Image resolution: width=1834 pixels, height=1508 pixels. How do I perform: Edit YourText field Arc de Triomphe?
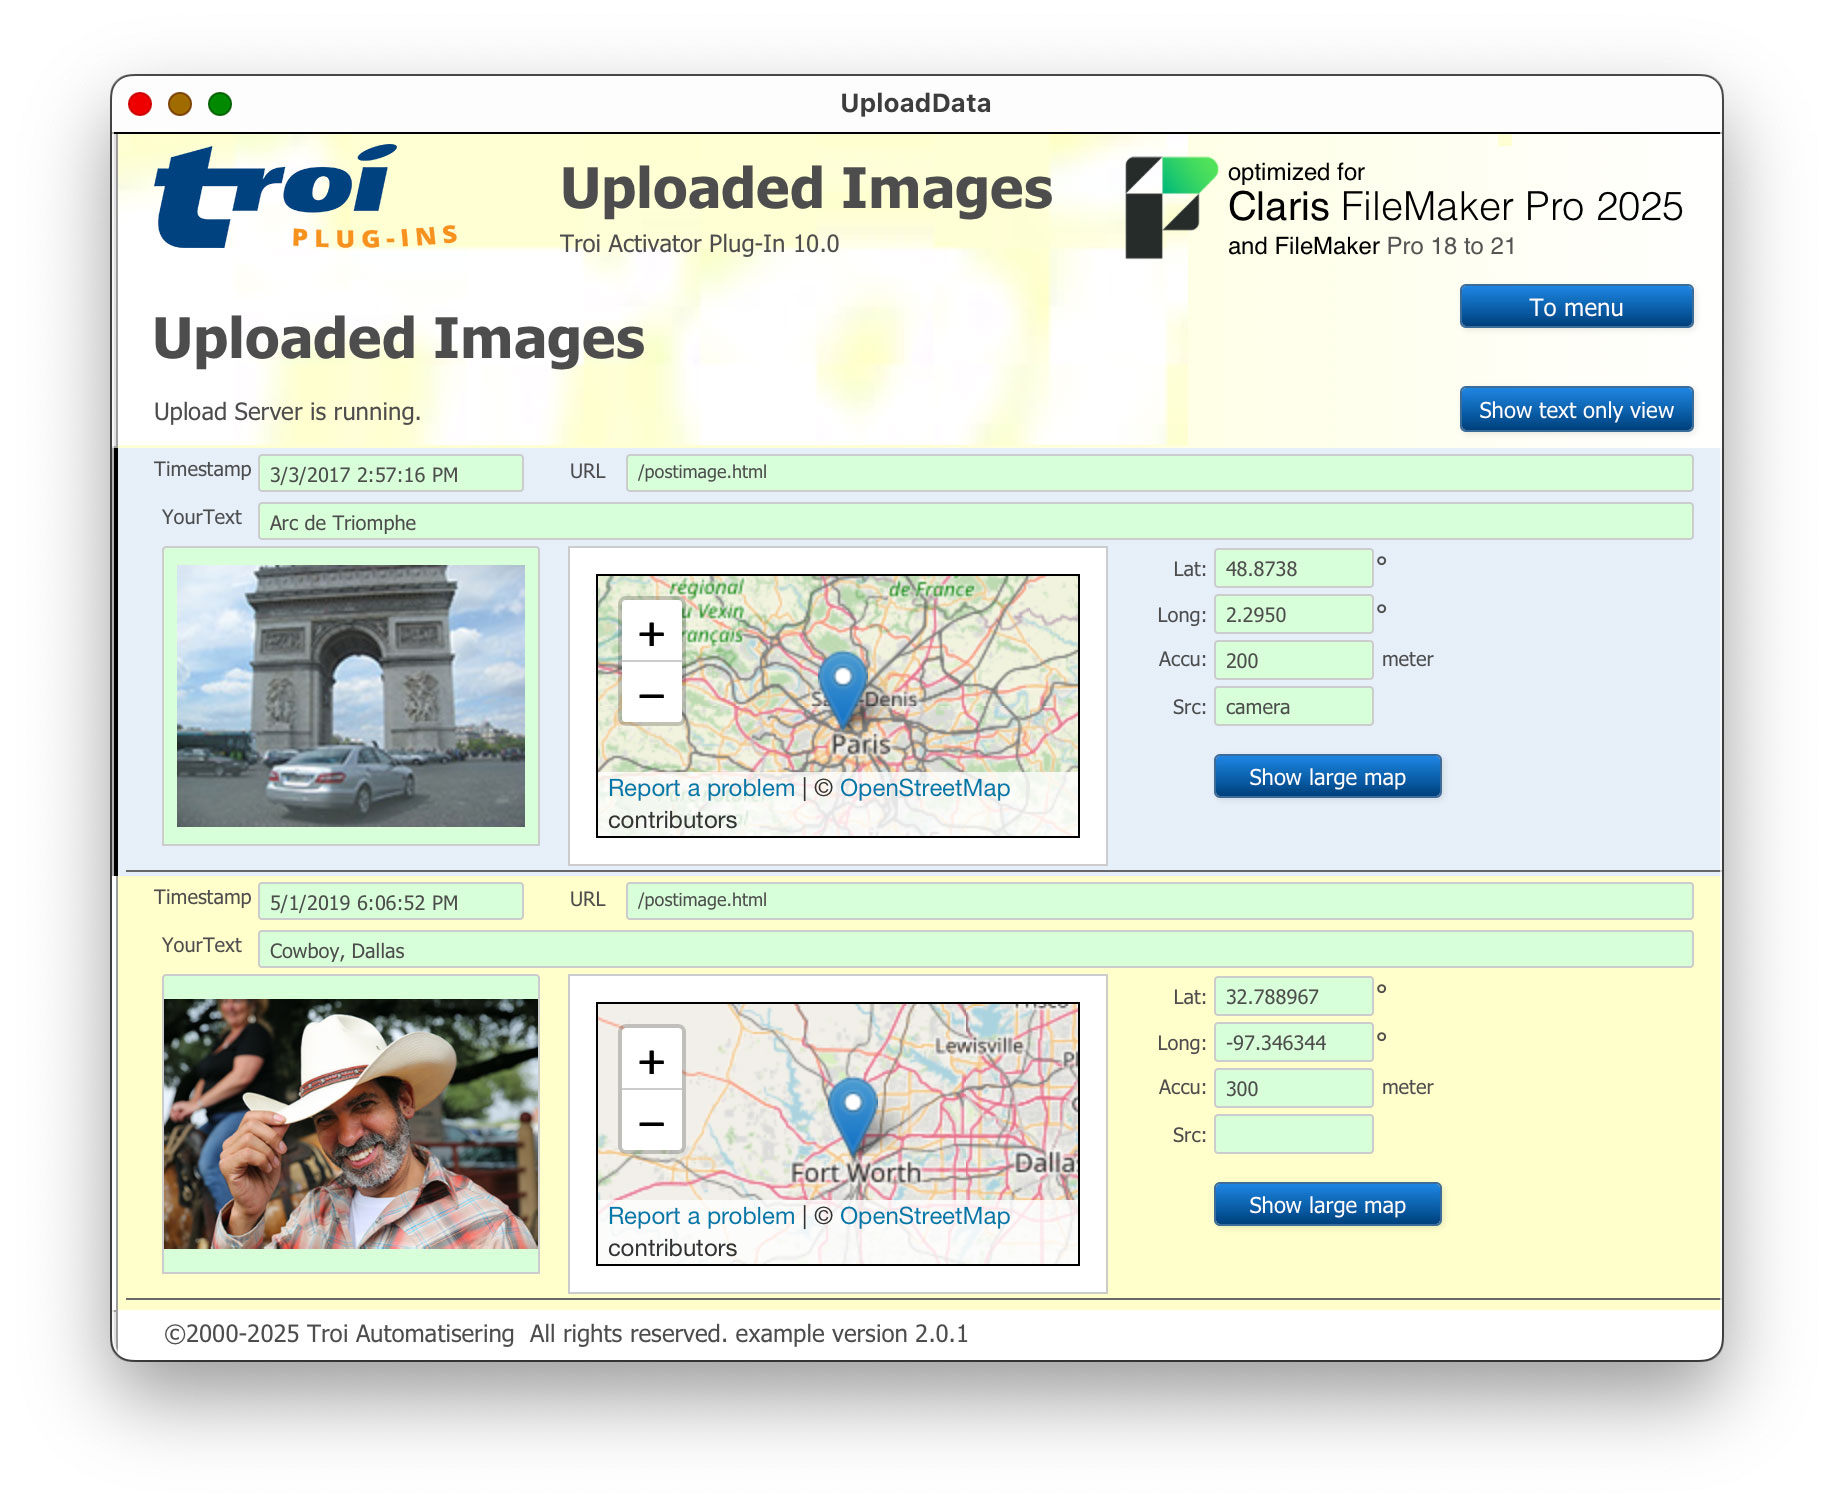[x=975, y=522]
